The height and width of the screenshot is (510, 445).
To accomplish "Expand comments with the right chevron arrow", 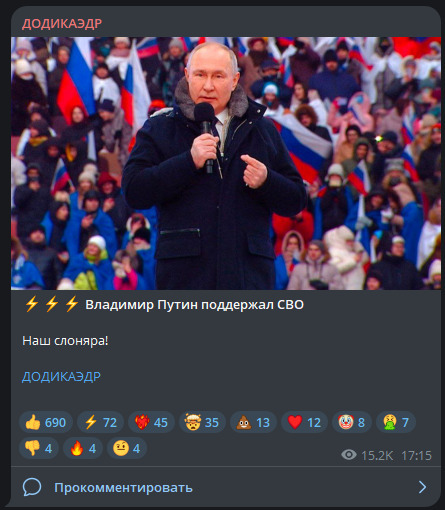I will [422, 487].
